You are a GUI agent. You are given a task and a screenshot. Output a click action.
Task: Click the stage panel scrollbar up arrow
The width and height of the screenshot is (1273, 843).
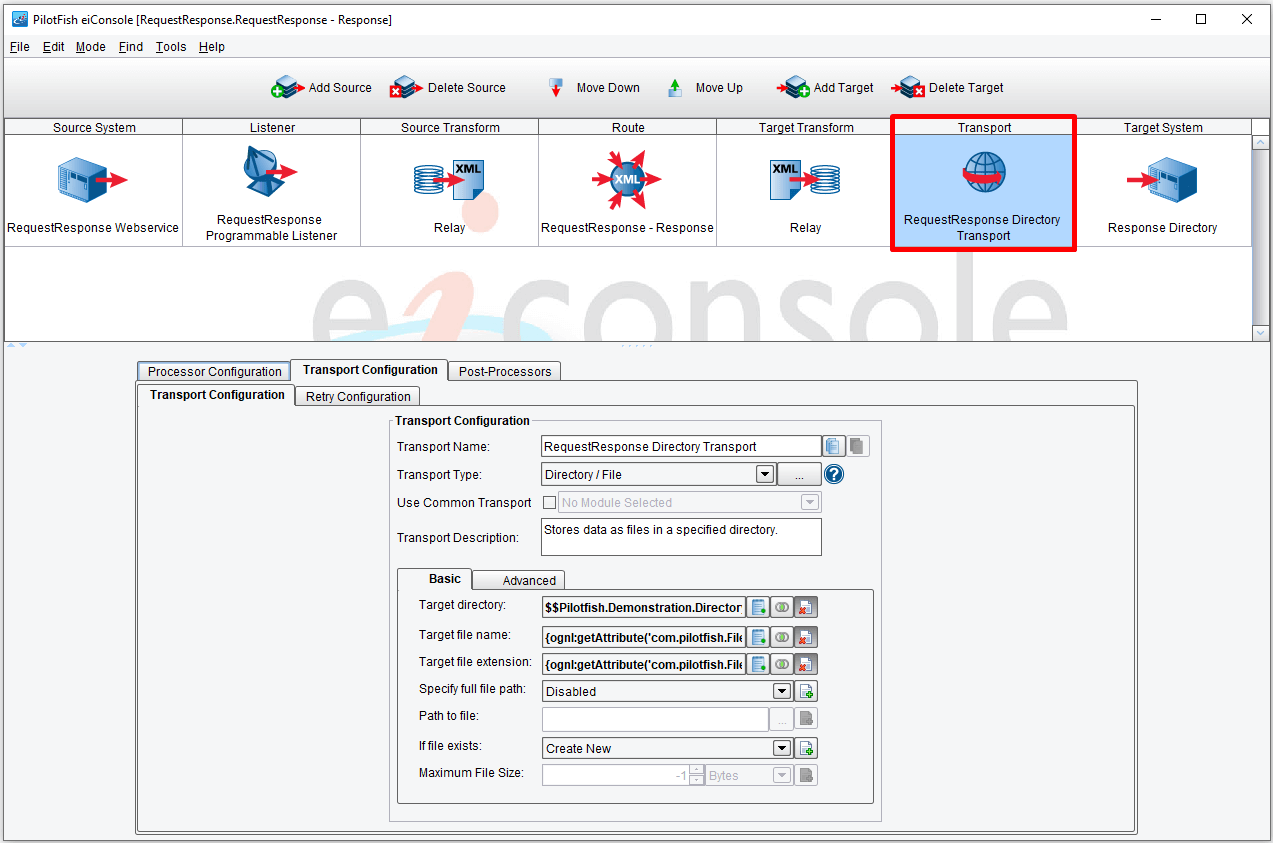(x=1261, y=143)
